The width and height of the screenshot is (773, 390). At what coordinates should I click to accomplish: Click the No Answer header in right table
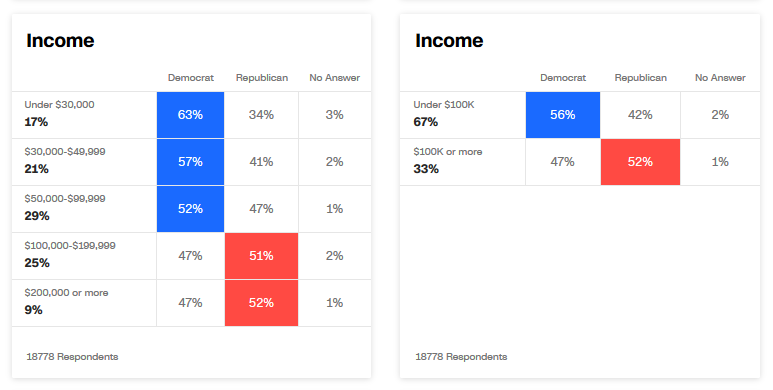720,78
